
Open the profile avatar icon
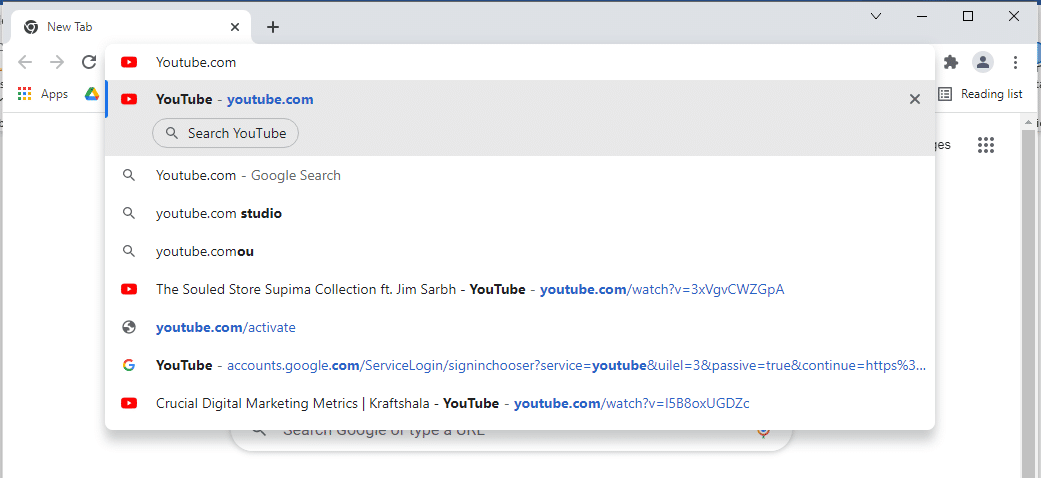tap(983, 62)
